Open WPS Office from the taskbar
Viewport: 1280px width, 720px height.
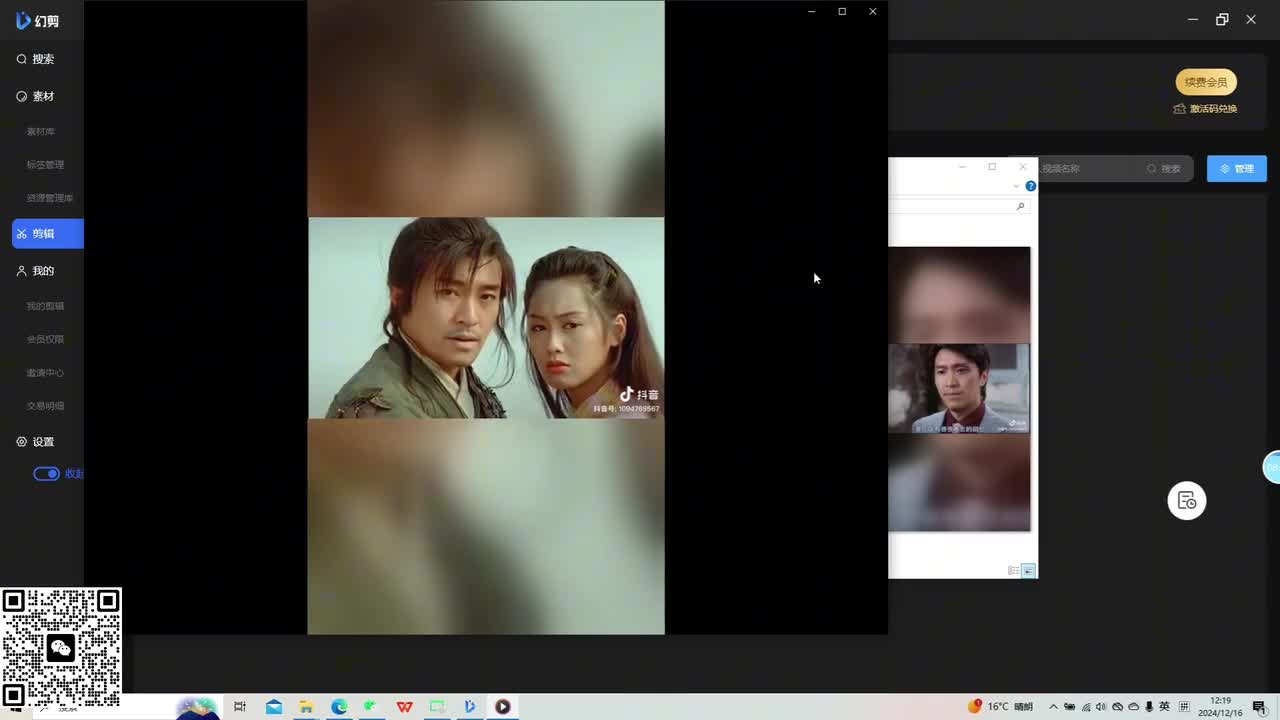404,707
